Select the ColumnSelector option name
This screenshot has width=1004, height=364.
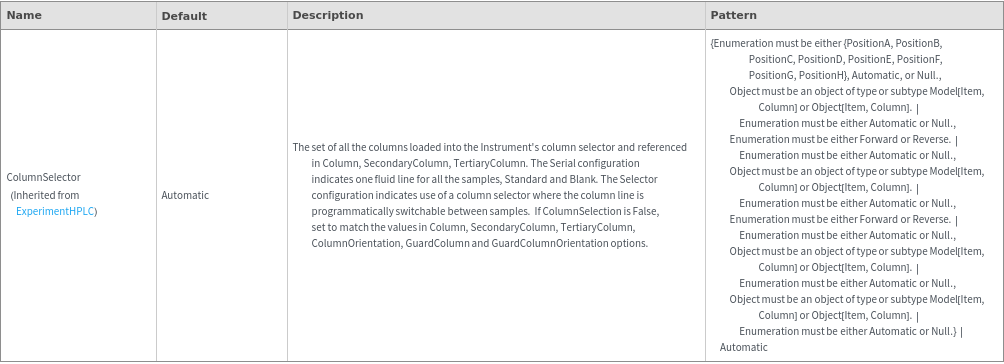pyautogui.click(x=44, y=177)
